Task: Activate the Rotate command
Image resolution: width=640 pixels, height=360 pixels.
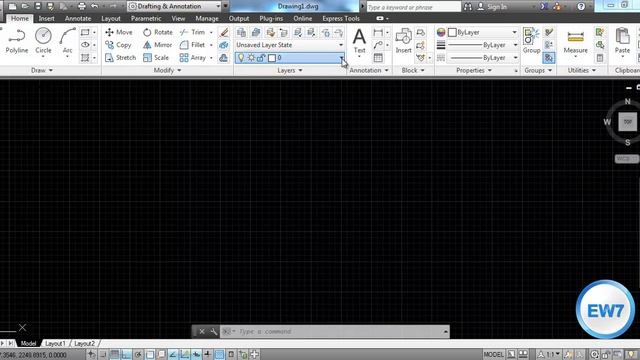Action: pyautogui.click(x=158, y=32)
